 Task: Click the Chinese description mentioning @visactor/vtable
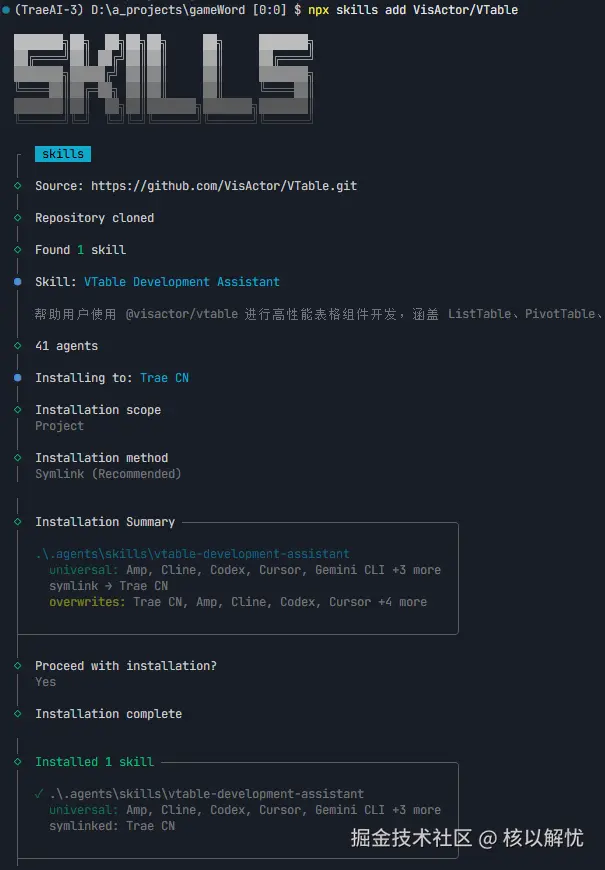[x=319, y=314]
